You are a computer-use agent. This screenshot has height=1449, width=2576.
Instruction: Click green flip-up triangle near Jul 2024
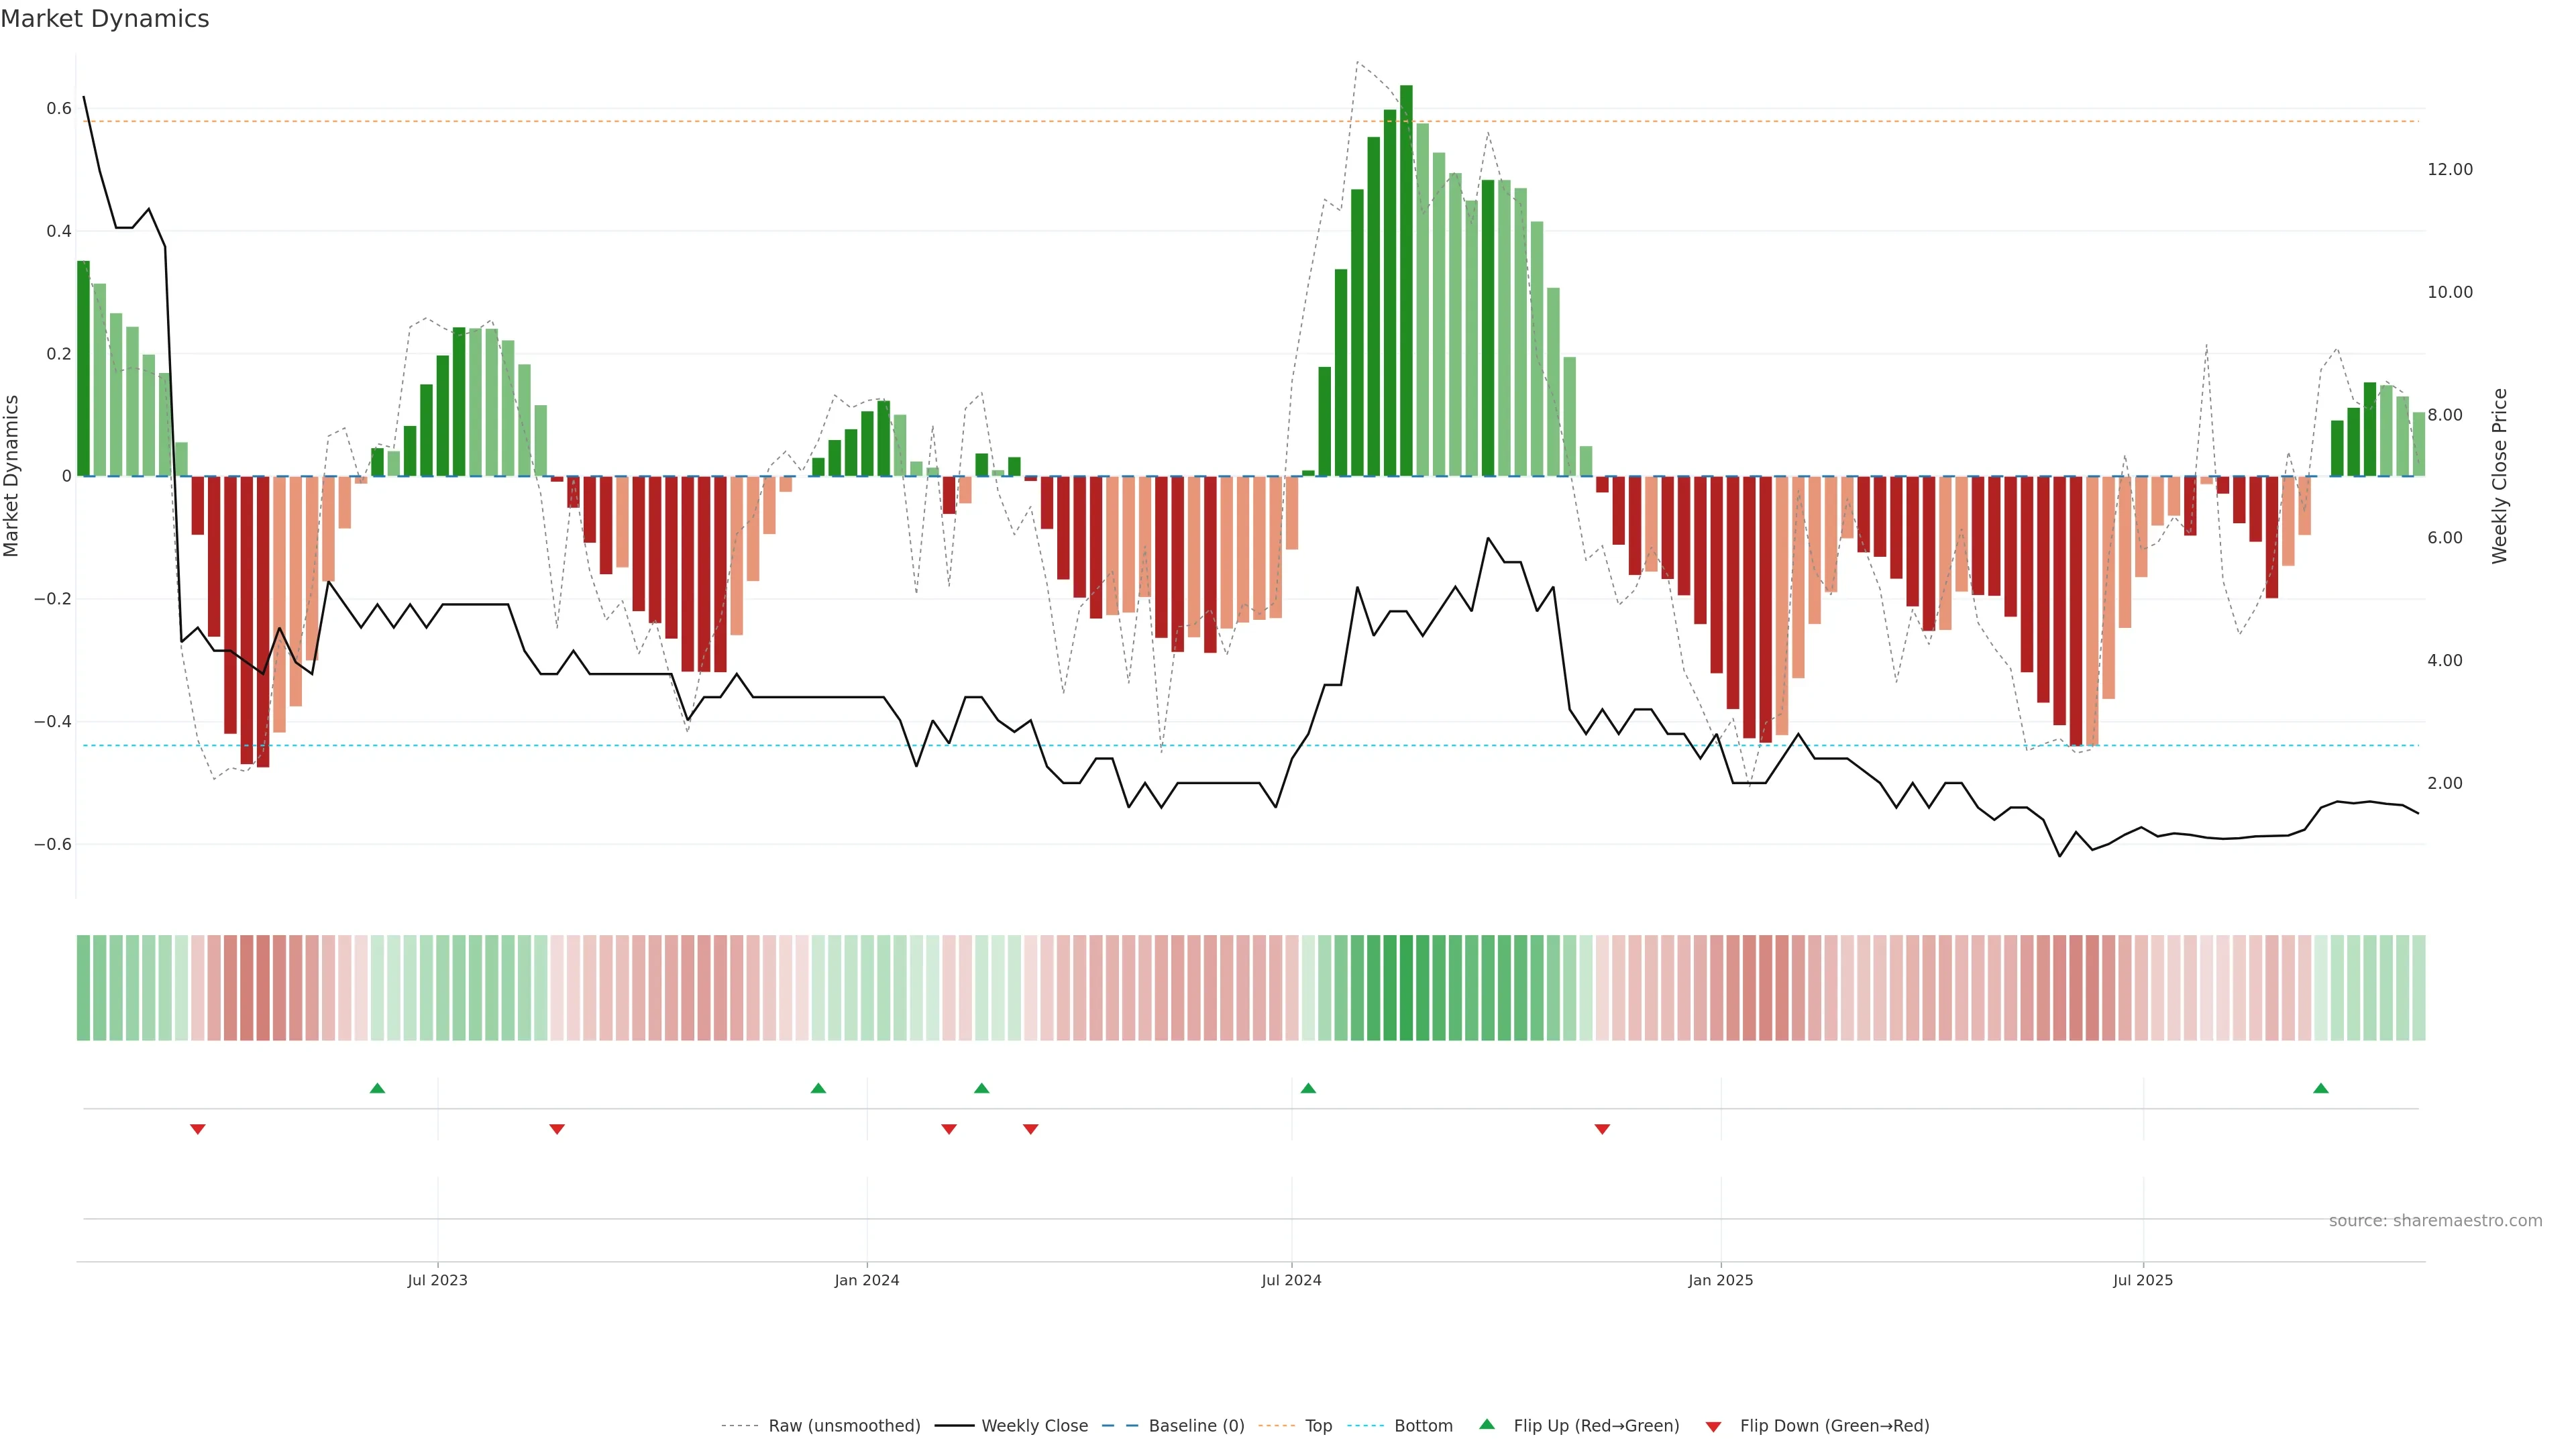click(x=1308, y=1088)
